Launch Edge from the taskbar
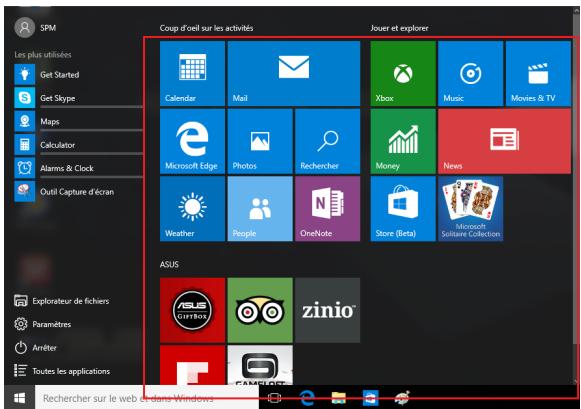This screenshot has height=409, width=581. point(307,398)
